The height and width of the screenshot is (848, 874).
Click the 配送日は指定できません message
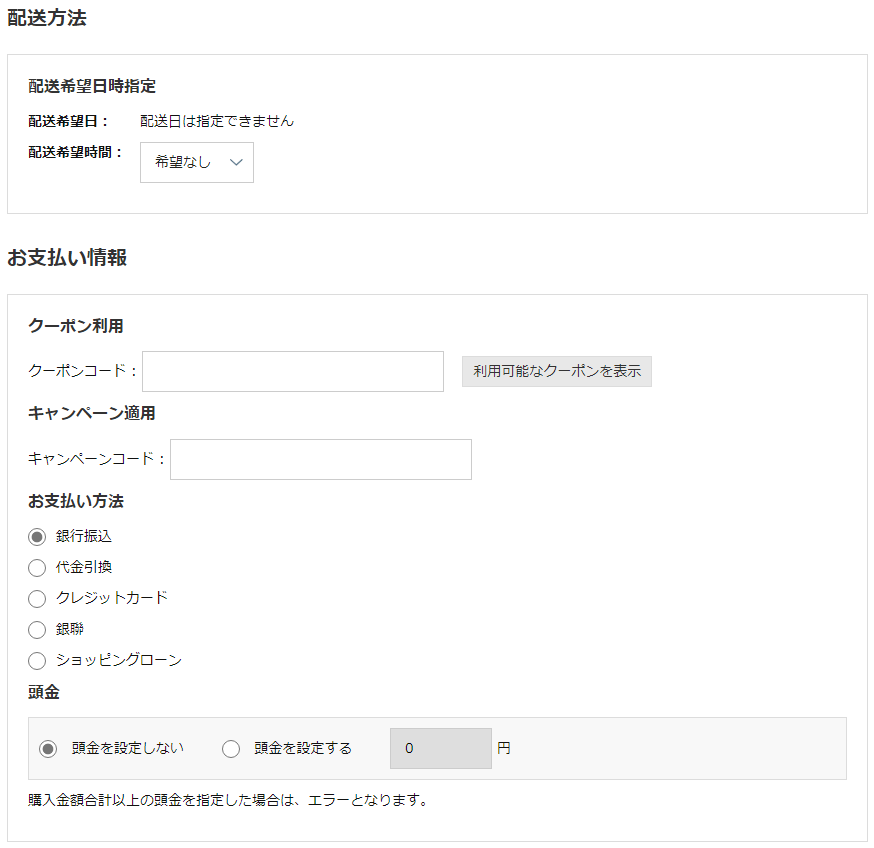[217, 121]
